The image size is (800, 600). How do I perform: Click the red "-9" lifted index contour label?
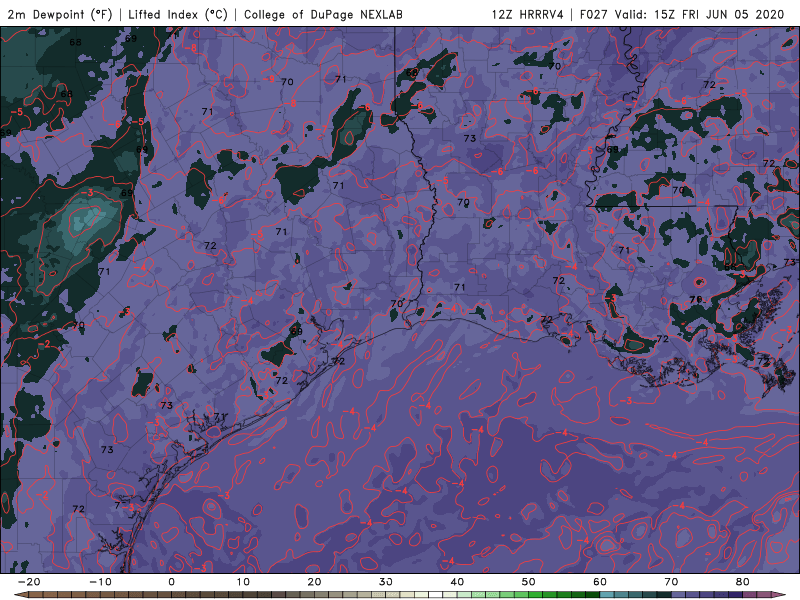coord(269,79)
